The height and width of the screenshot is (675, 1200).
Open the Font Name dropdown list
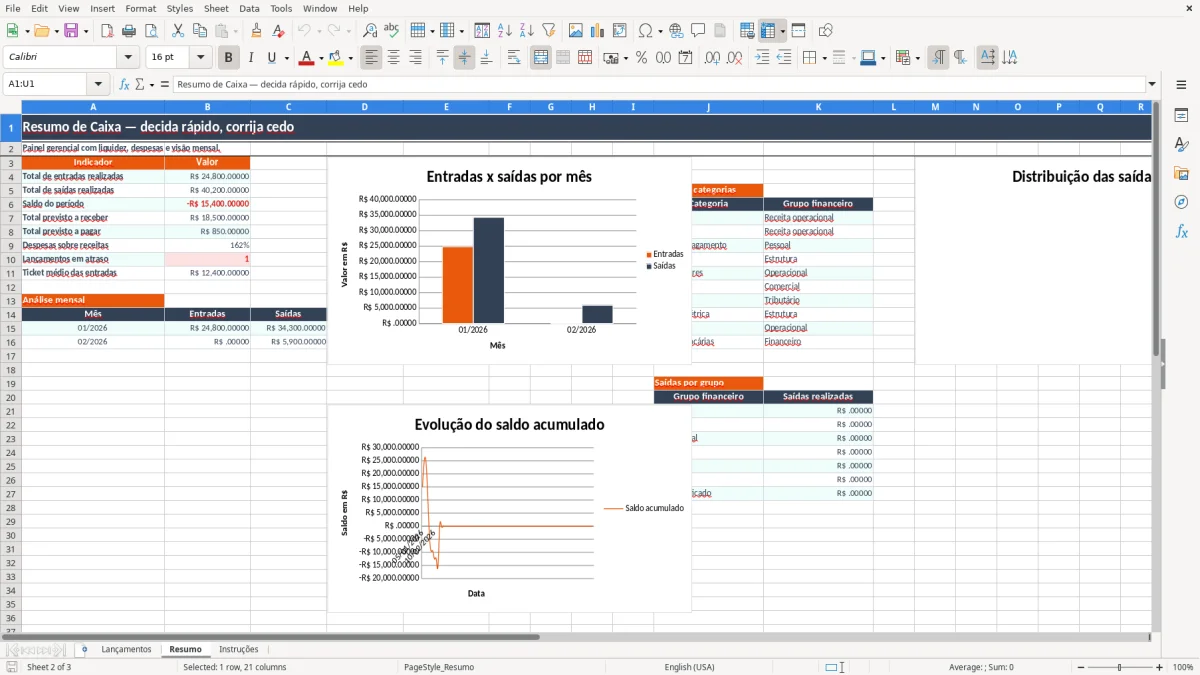point(128,58)
